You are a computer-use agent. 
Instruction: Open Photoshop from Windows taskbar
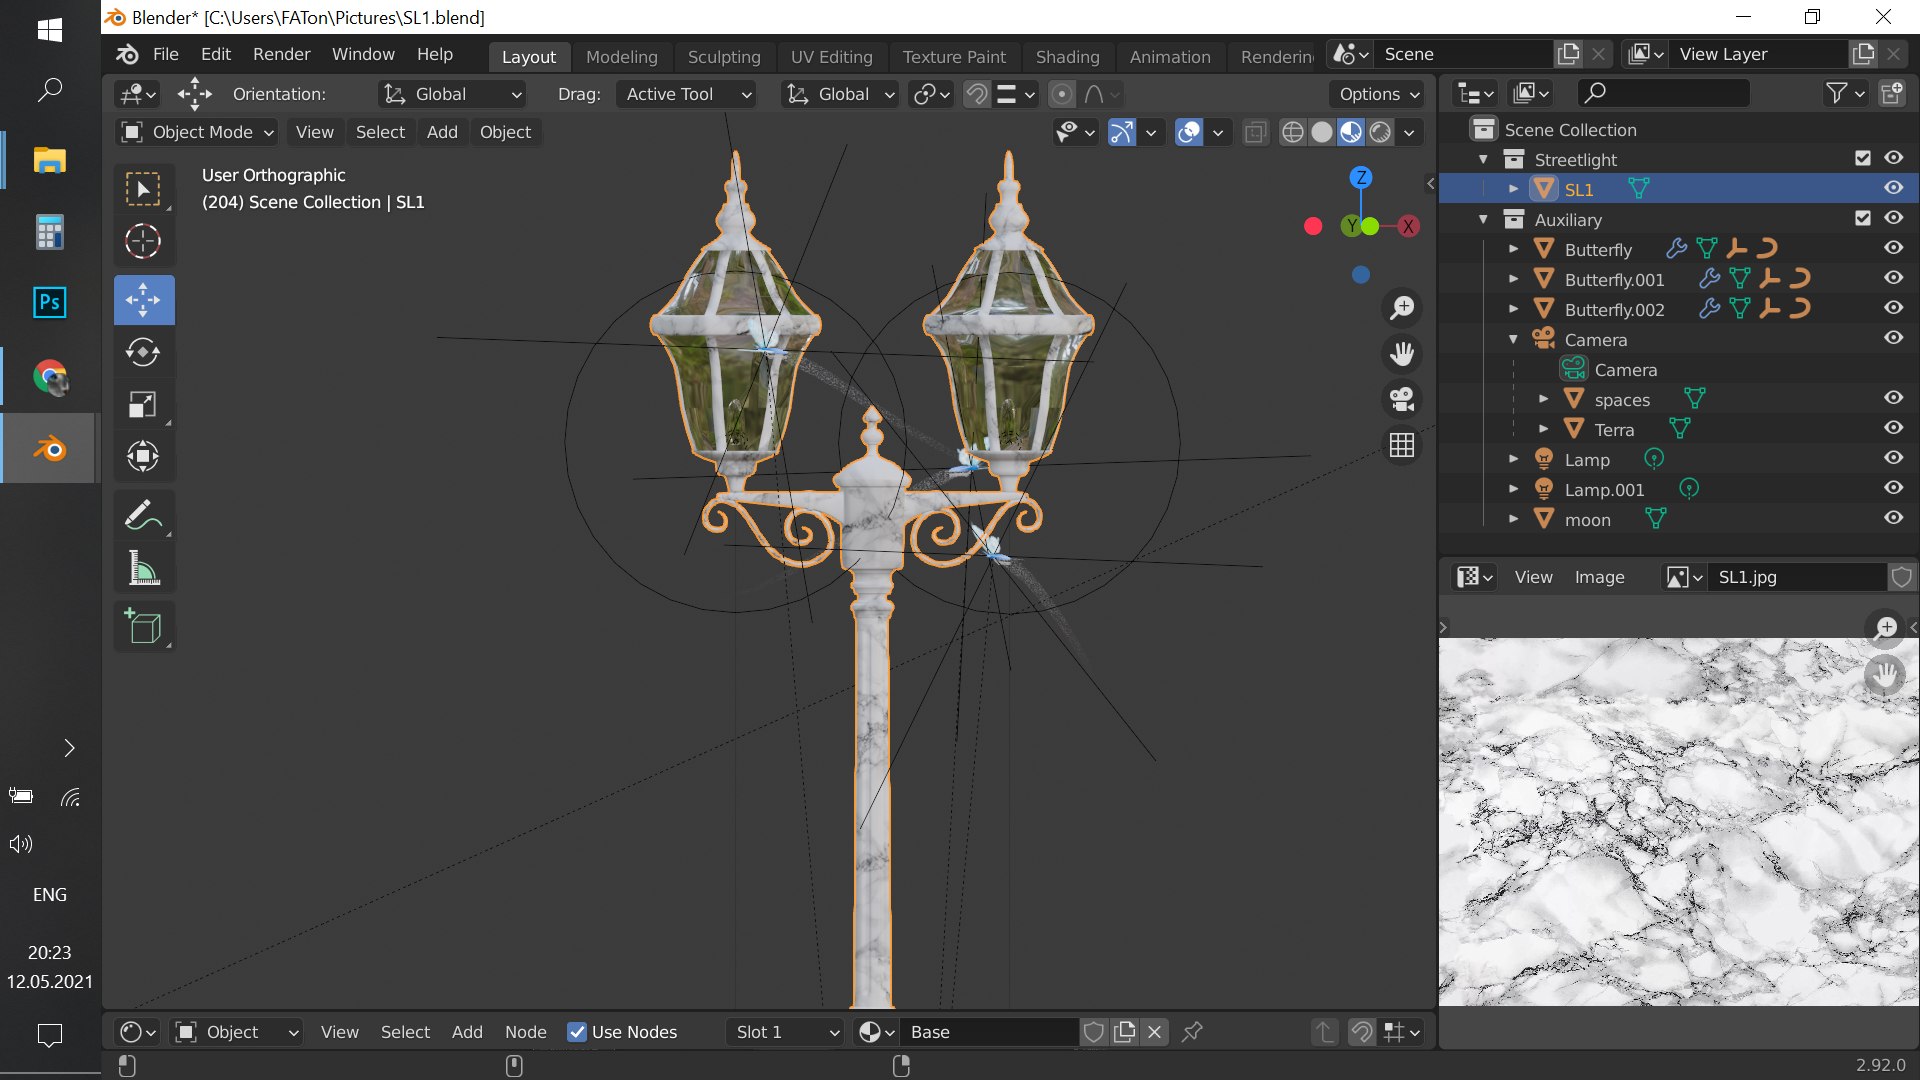tap(49, 302)
